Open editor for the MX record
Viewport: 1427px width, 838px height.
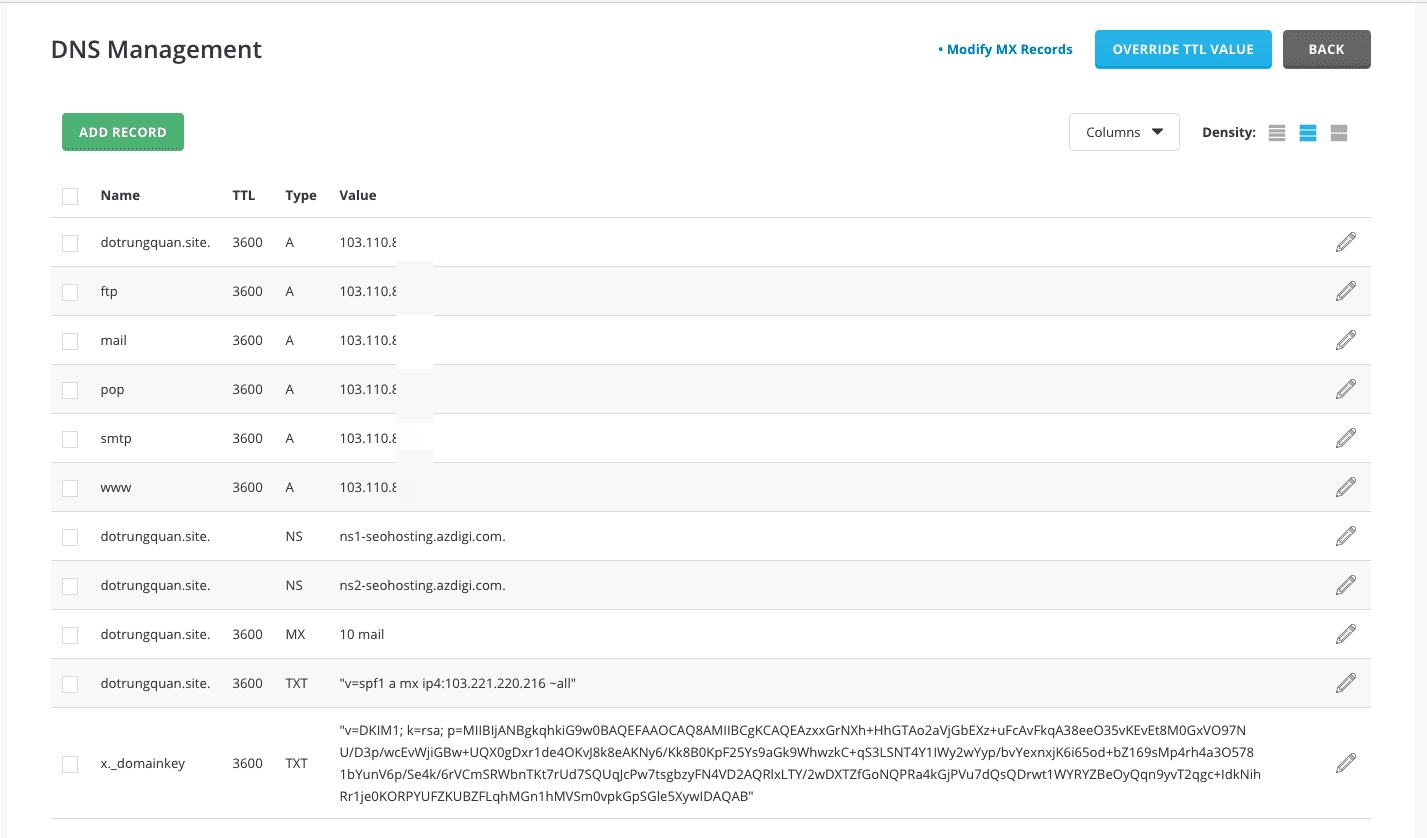pos(1346,634)
